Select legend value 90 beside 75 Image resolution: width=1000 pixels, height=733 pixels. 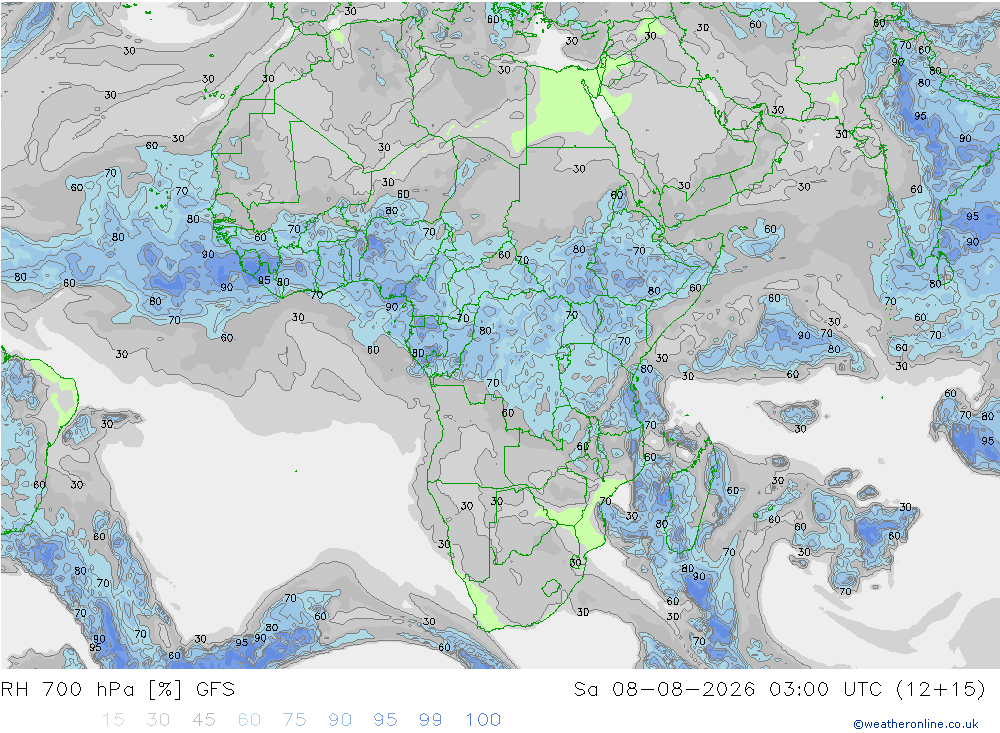[340, 720]
